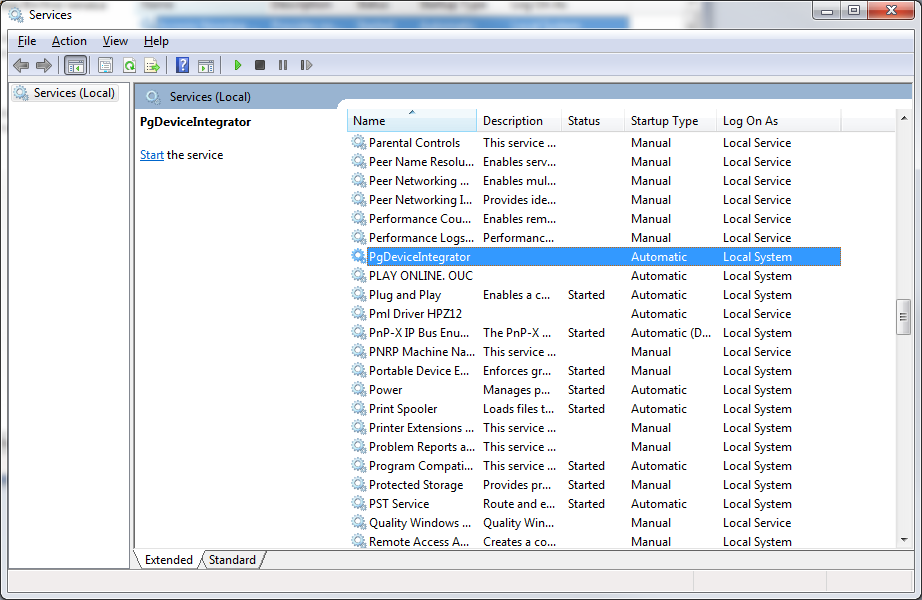This screenshot has height=600, width=922.
Task: Switch to the Standard tab
Action: point(232,560)
